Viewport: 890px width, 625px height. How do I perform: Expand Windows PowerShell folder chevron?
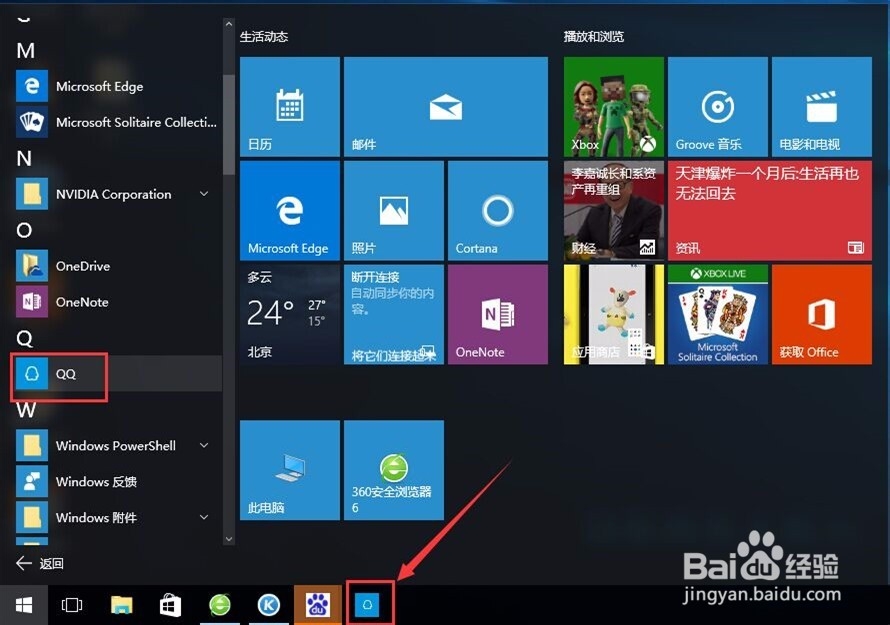tap(204, 446)
